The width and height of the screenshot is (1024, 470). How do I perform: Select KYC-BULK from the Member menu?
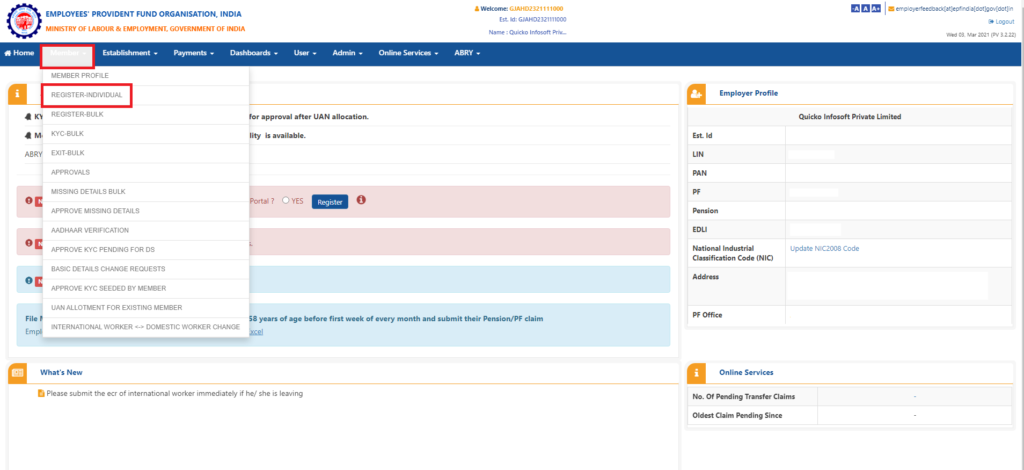click(146, 134)
